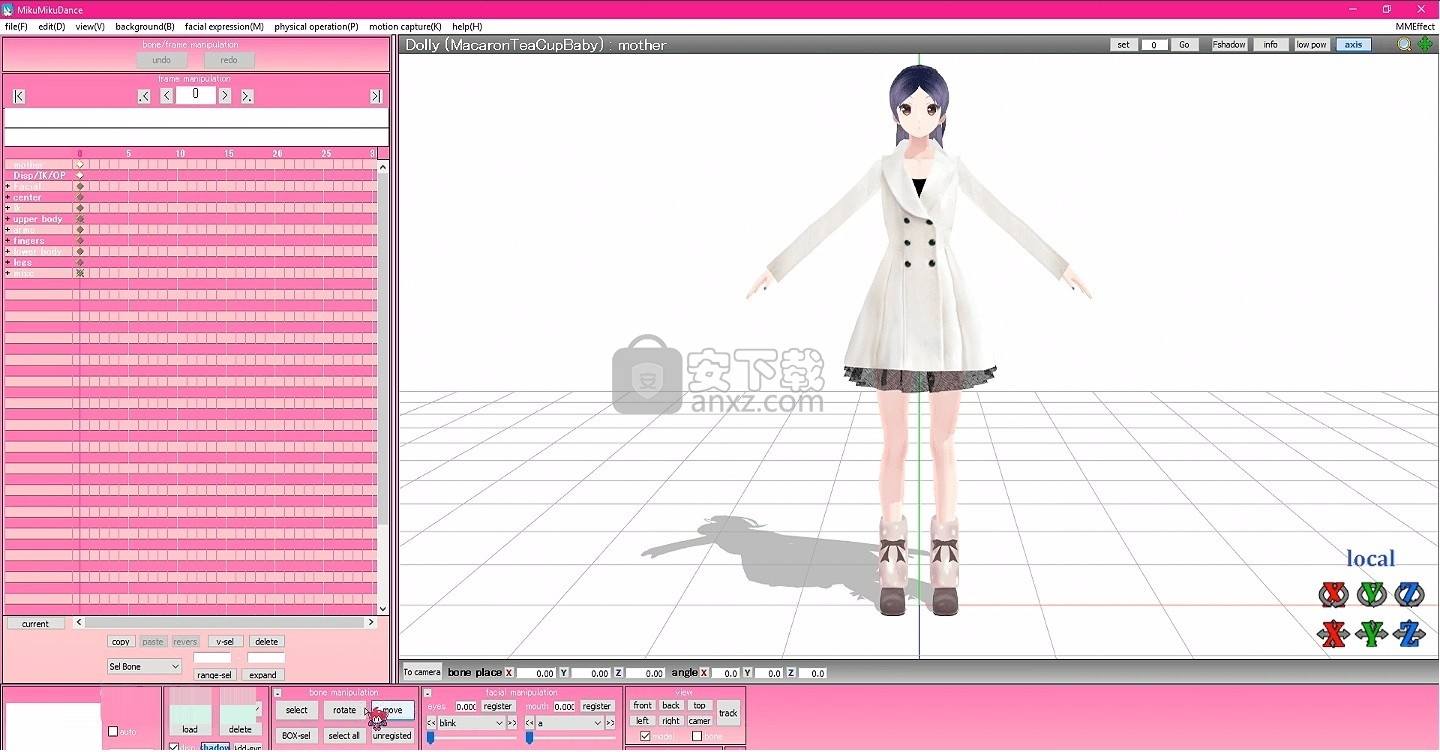Click the To camera button
The image size is (1440, 752).
click(x=422, y=672)
